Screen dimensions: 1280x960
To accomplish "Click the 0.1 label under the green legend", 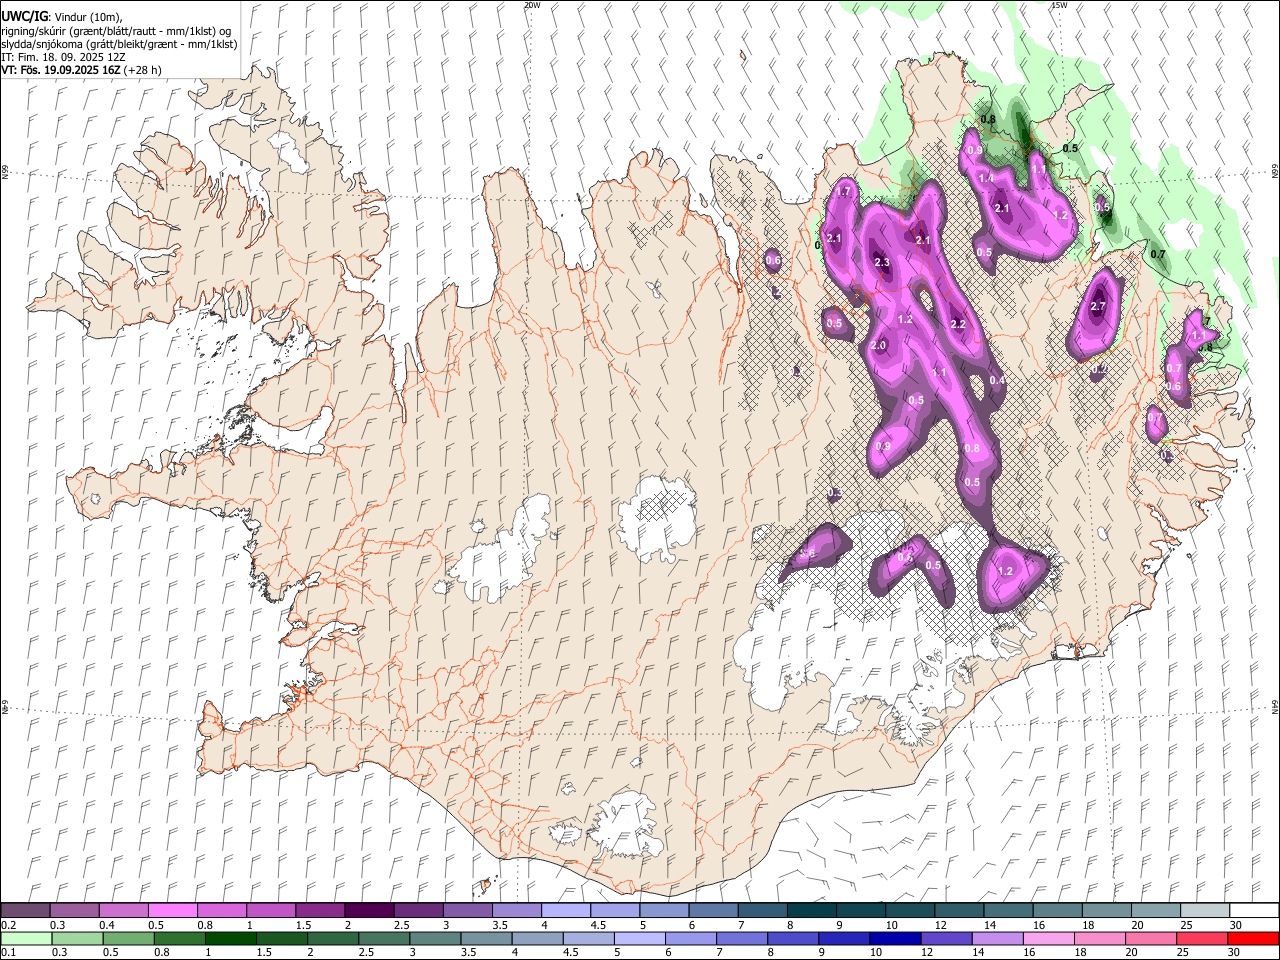I will click(x=7, y=952).
